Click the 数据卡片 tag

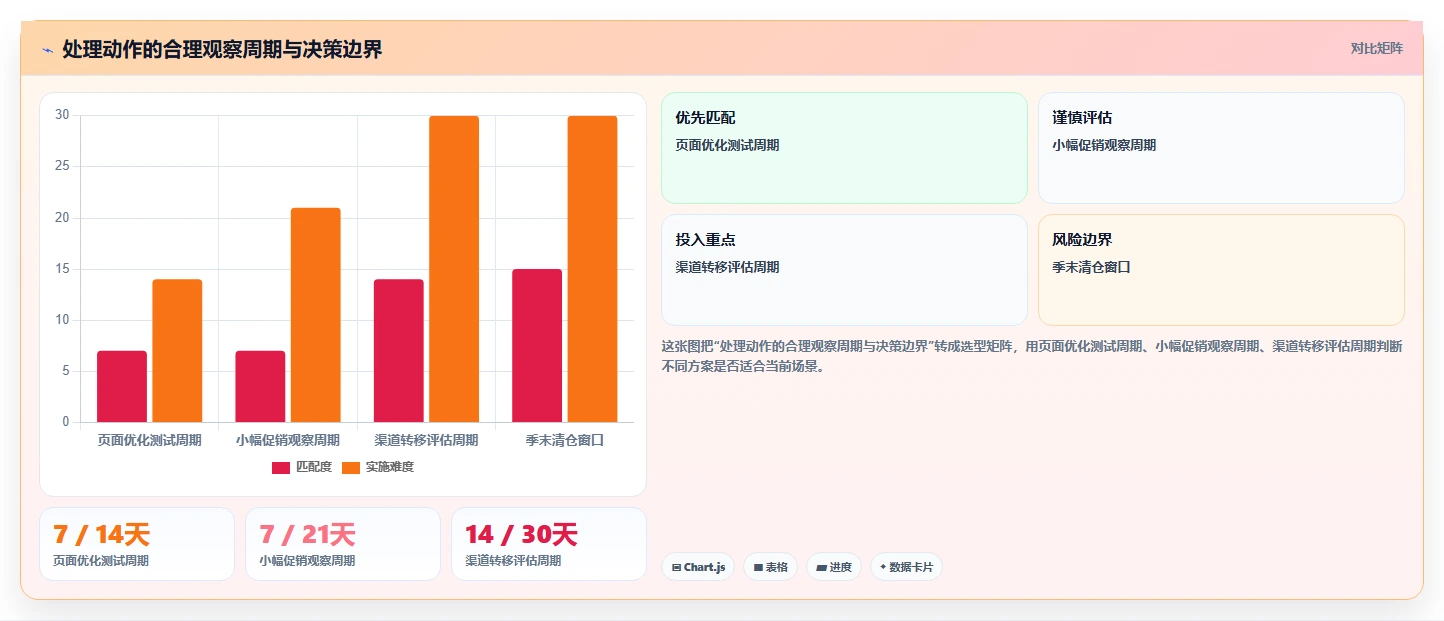point(906,567)
